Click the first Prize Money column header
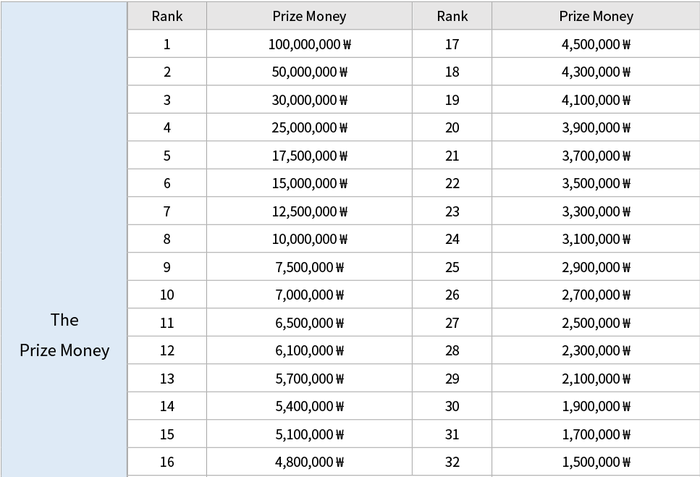The width and height of the screenshot is (700, 477). [308, 16]
